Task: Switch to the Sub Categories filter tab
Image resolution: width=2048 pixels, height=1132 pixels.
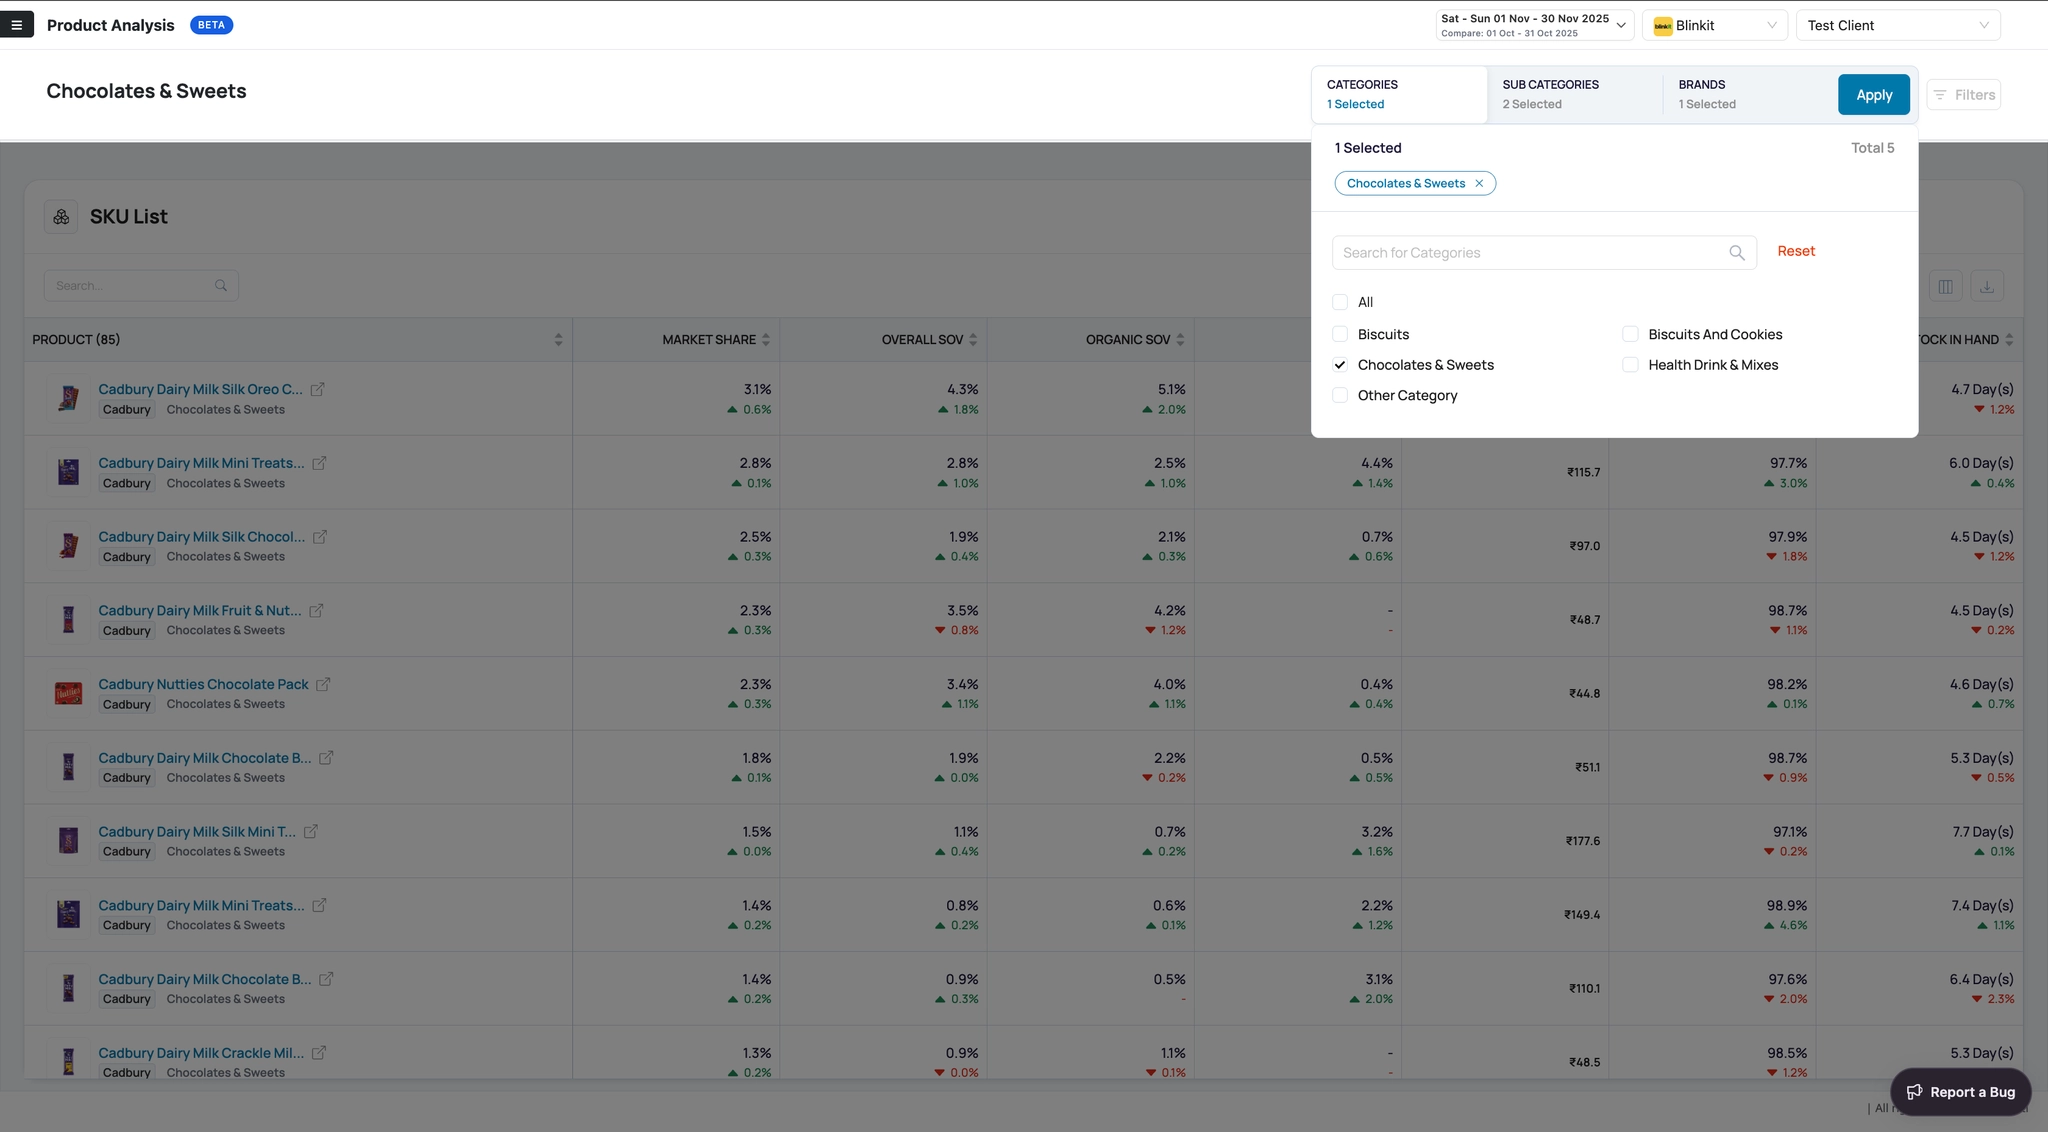Action: (1575, 95)
